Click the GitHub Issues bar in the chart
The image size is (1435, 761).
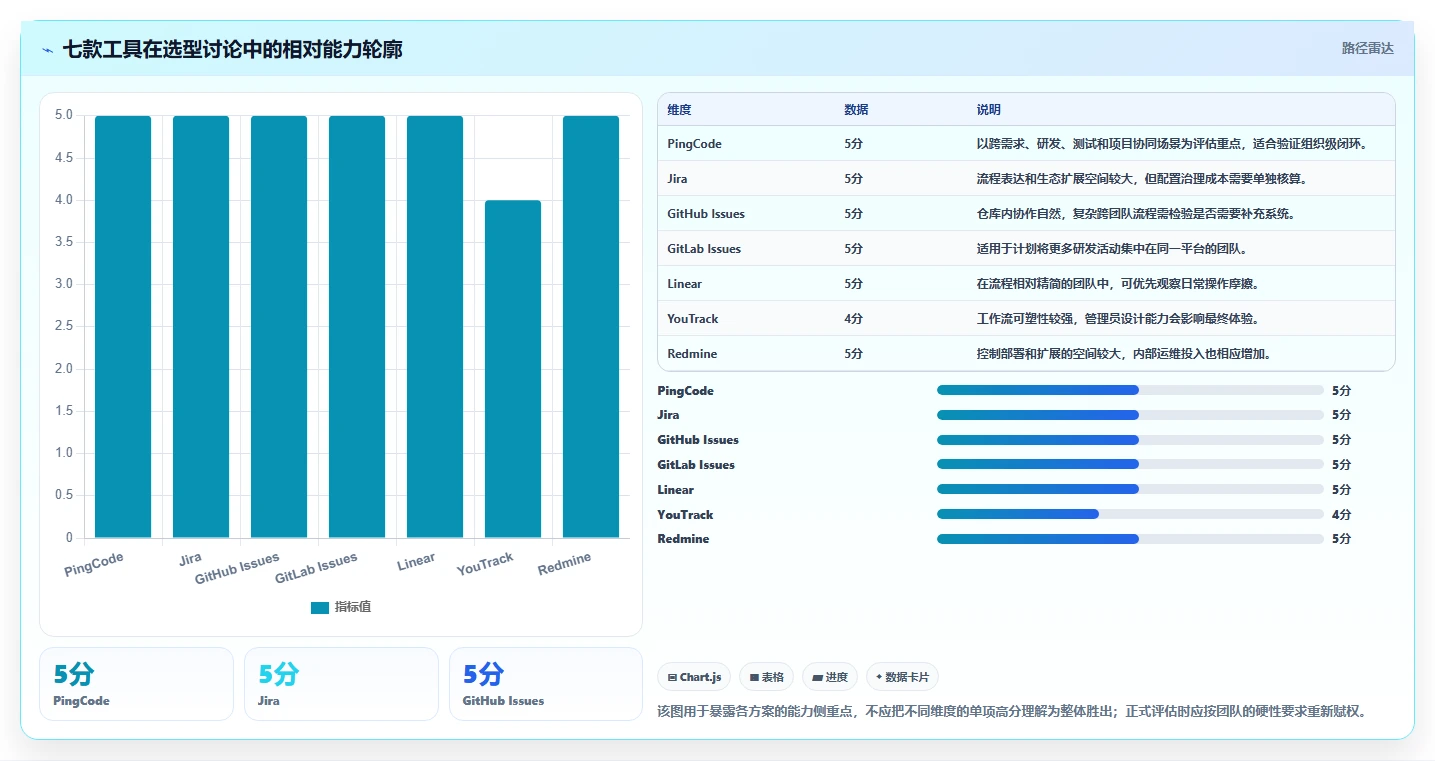(279, 327)
